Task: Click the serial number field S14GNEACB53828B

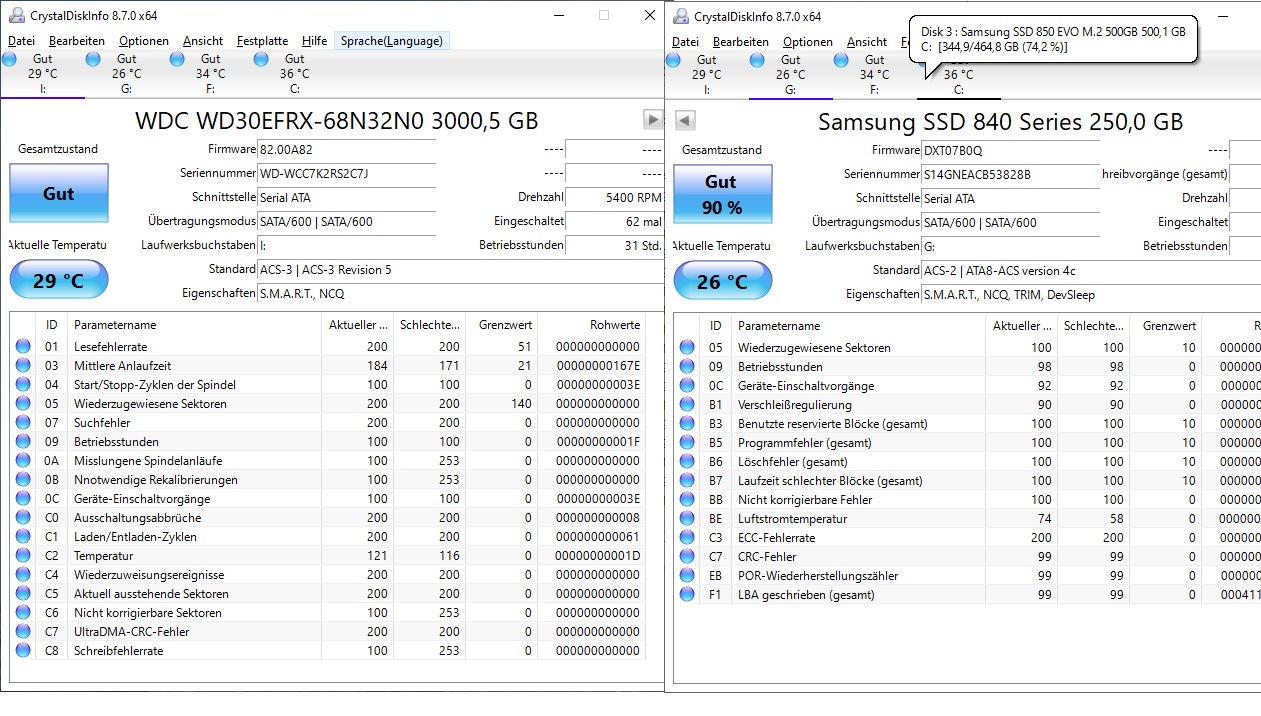Action: point(1010,174)
